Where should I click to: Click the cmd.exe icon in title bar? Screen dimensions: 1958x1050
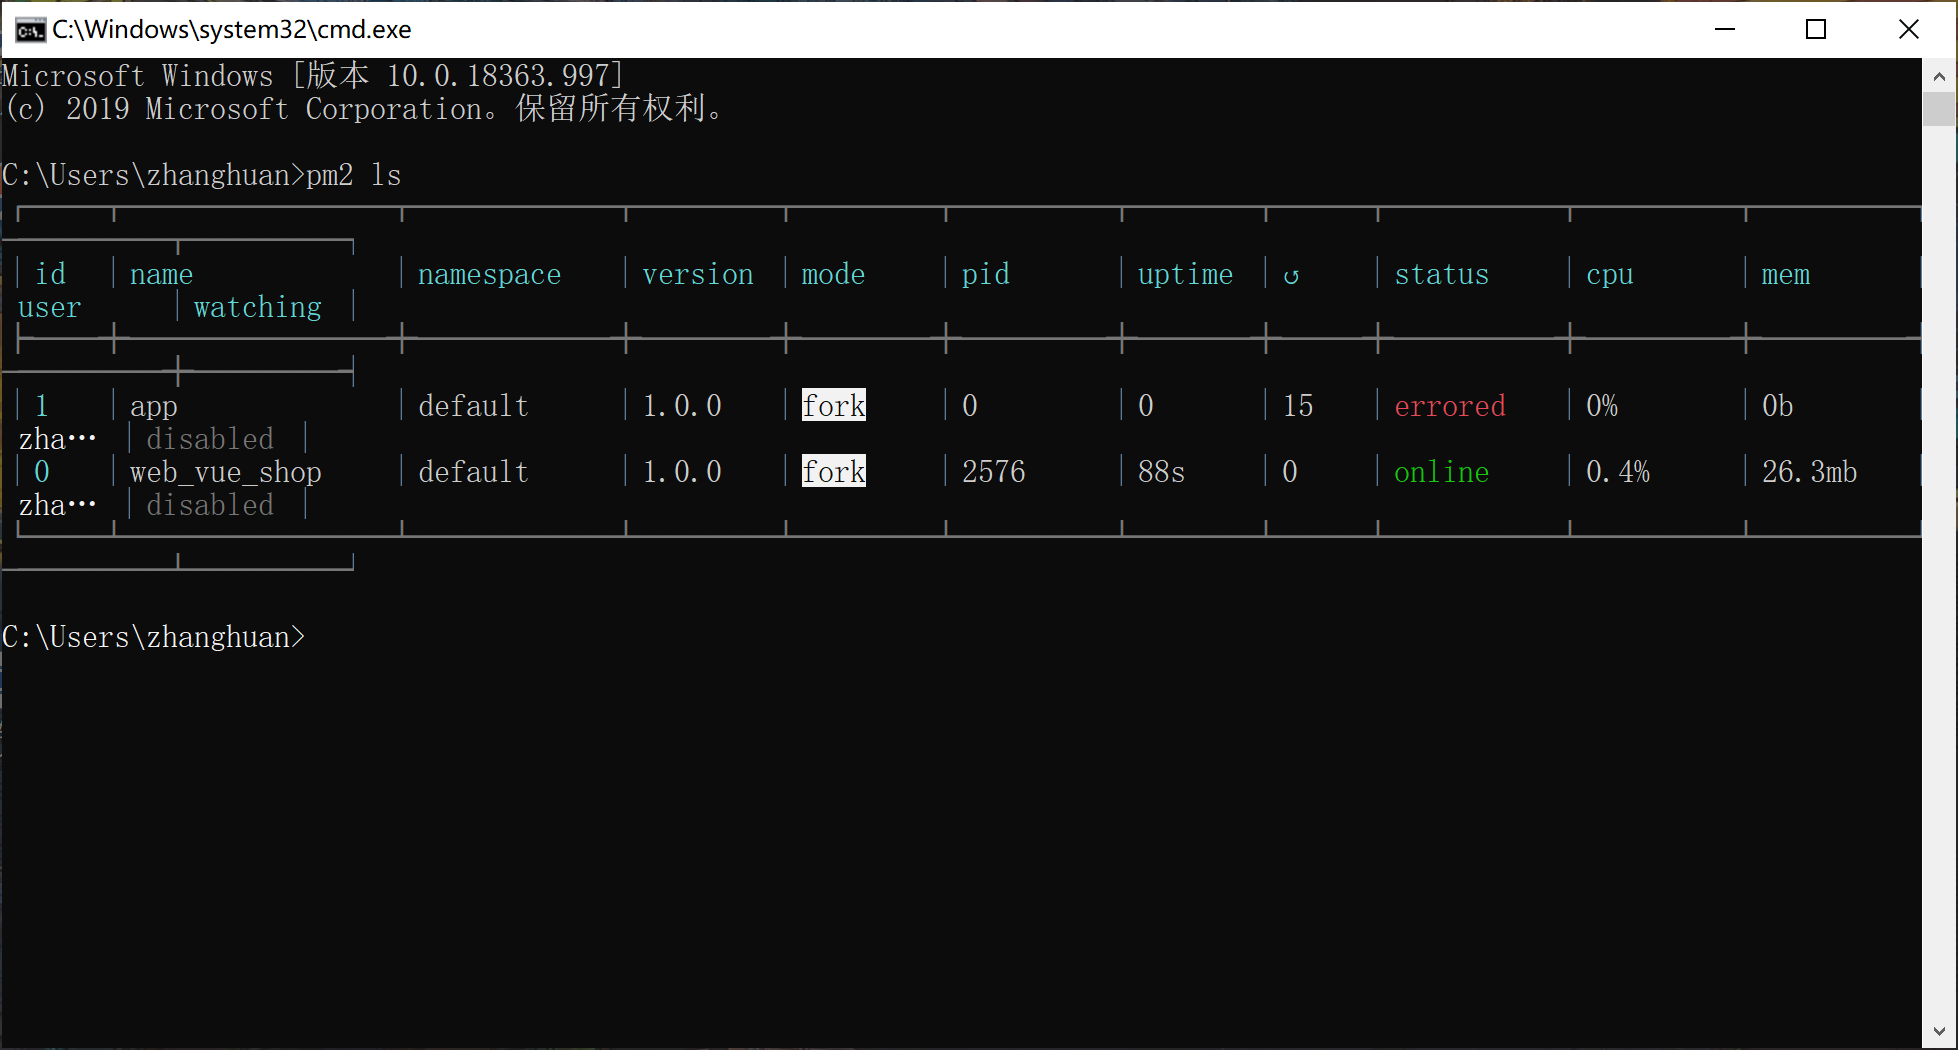pos(30,30)
